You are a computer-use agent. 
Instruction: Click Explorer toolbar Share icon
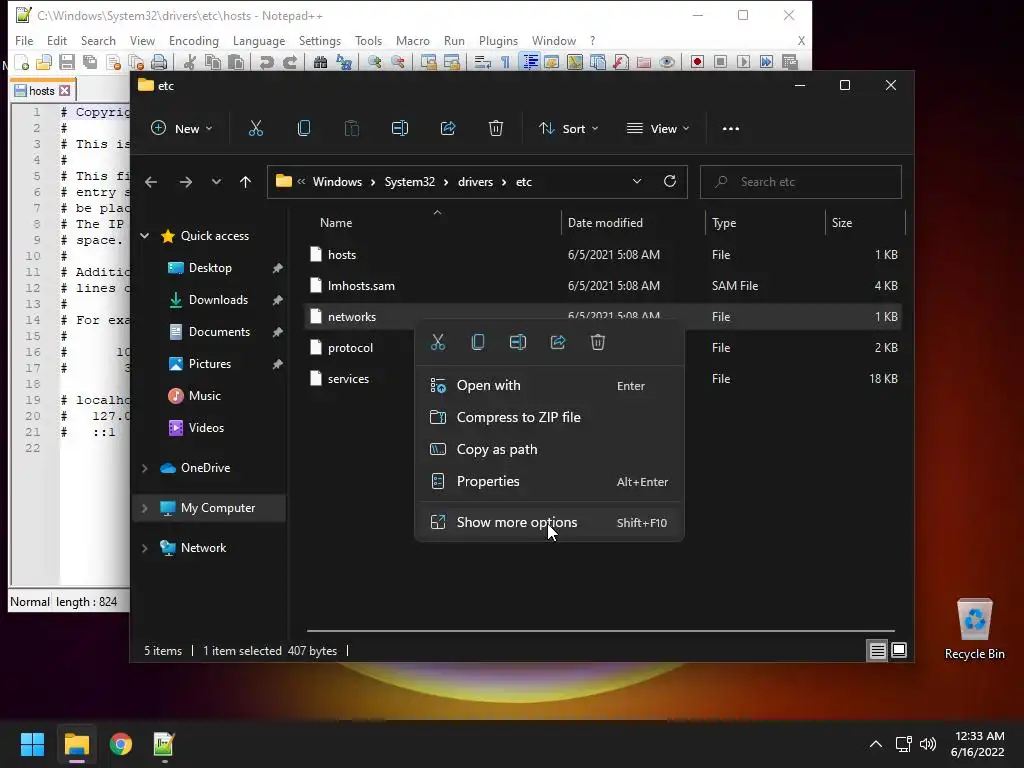[448, 129]
